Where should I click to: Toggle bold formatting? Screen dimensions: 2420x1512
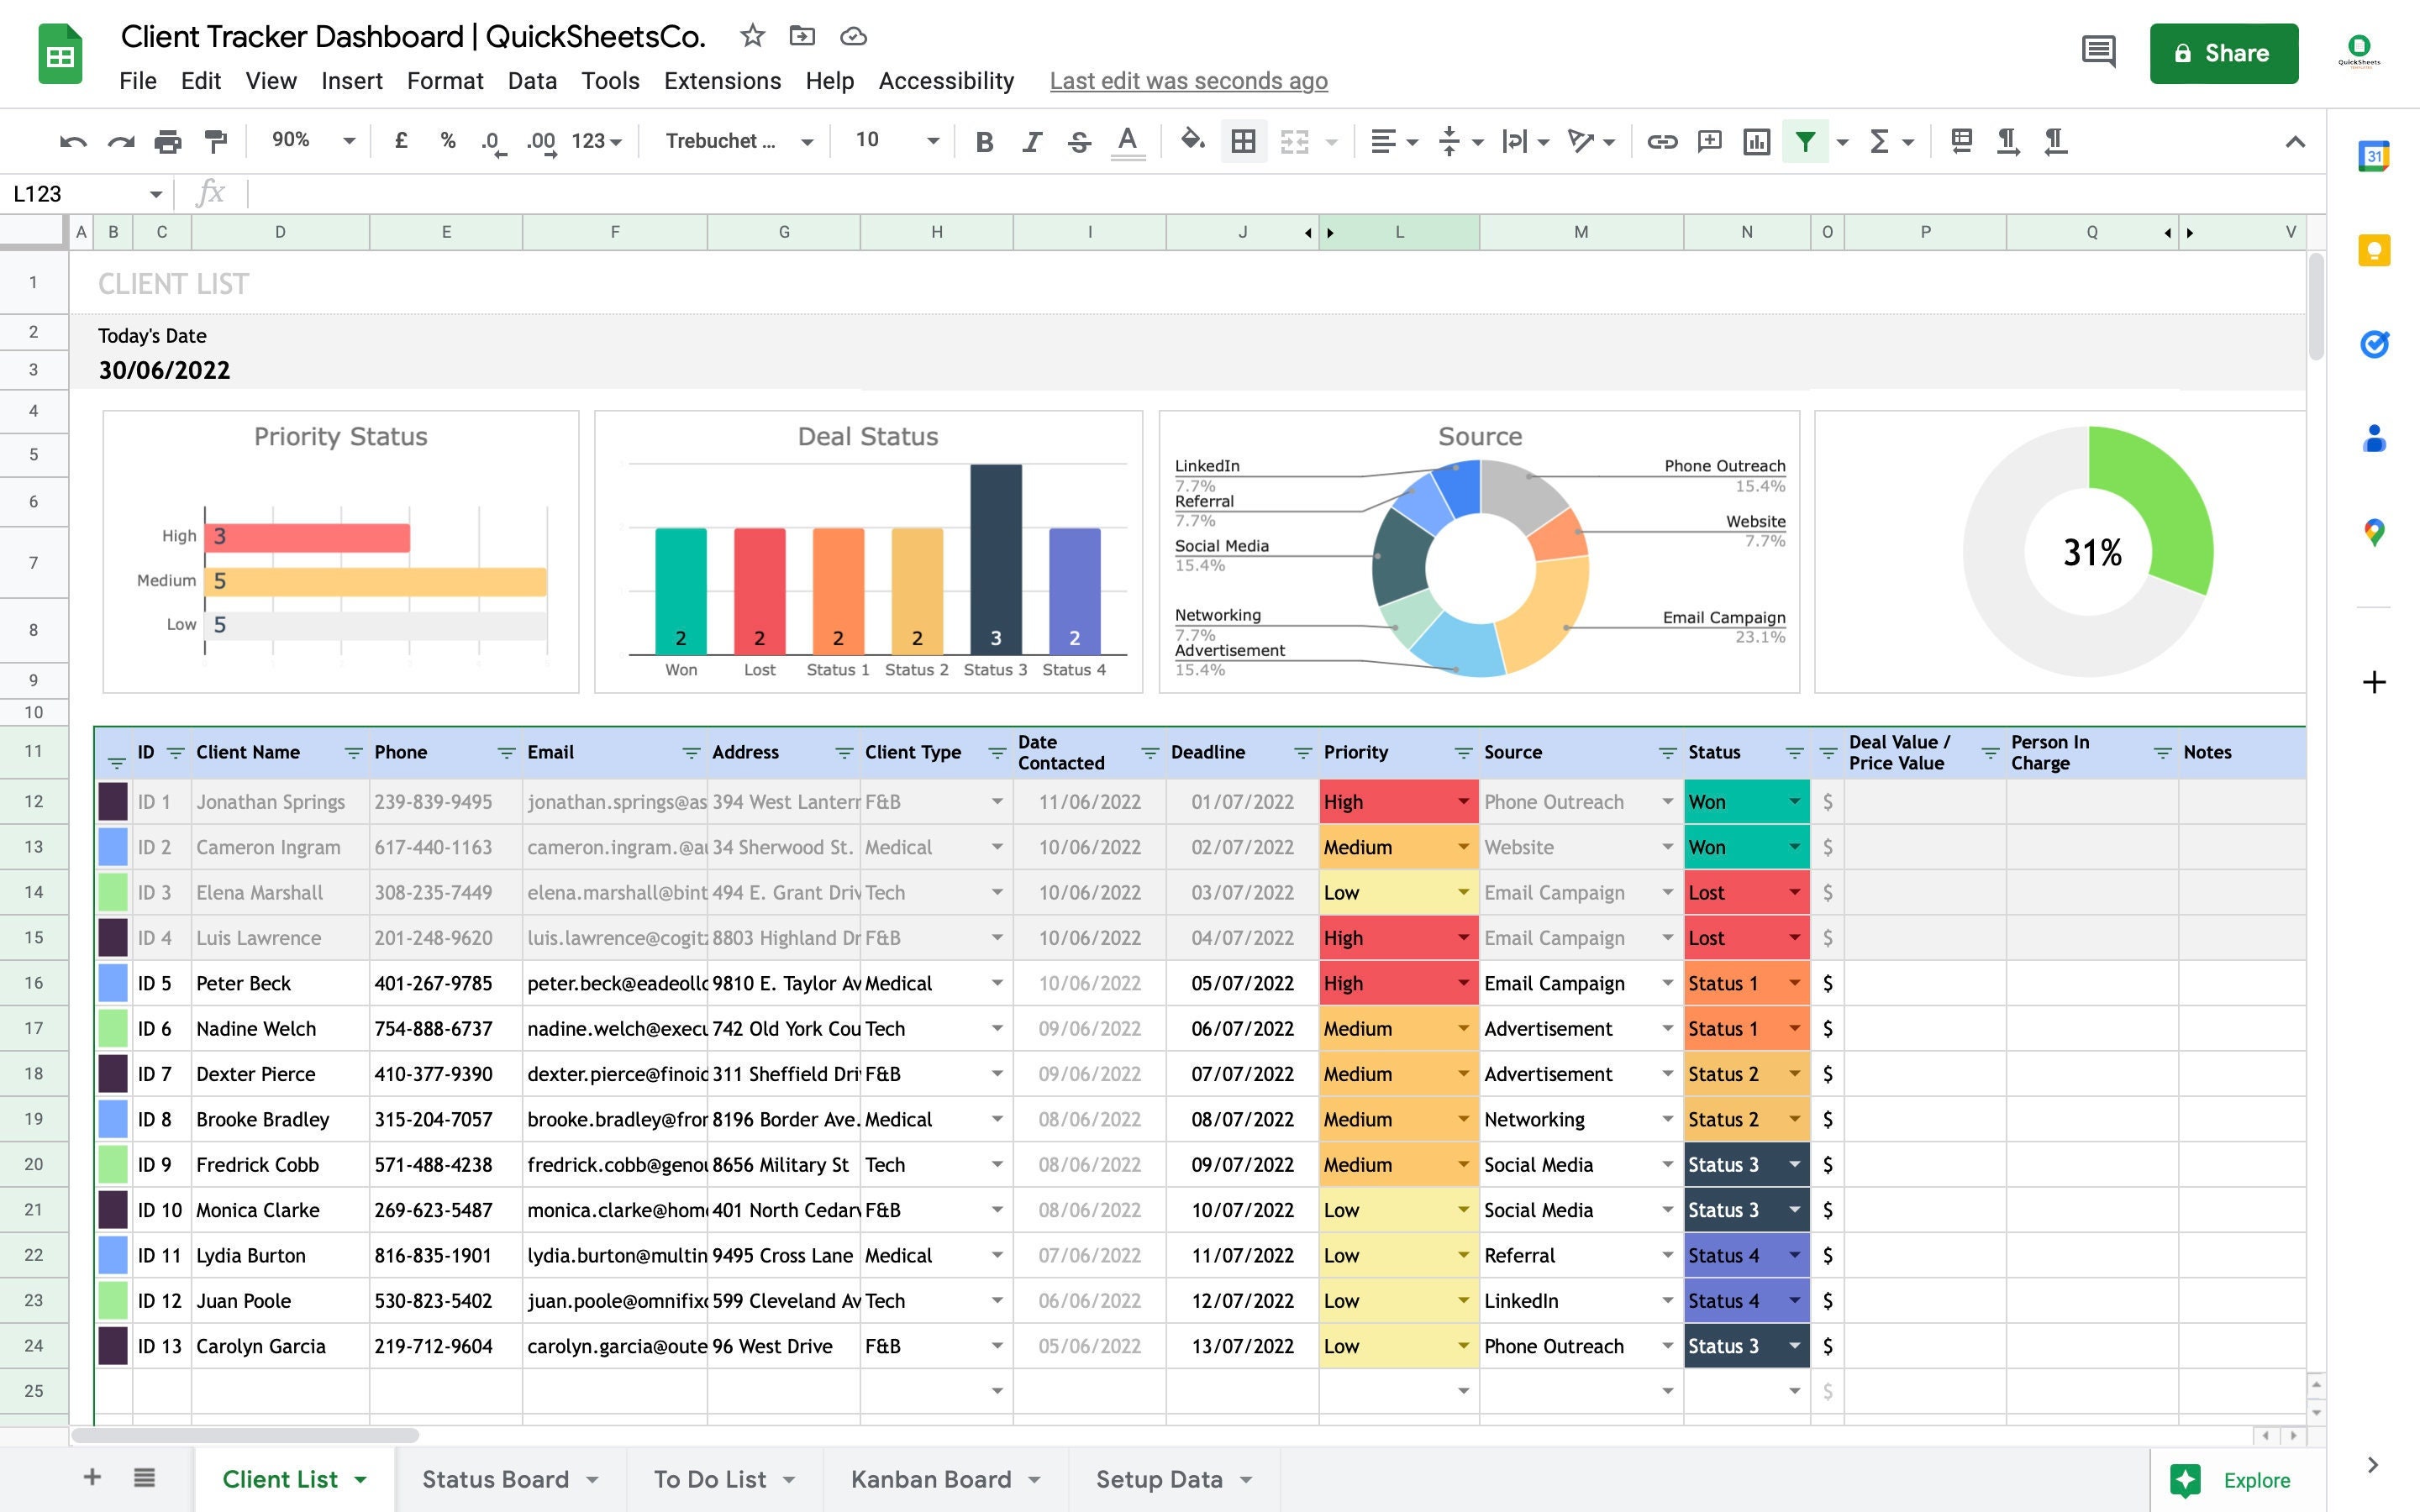point(984,142)
